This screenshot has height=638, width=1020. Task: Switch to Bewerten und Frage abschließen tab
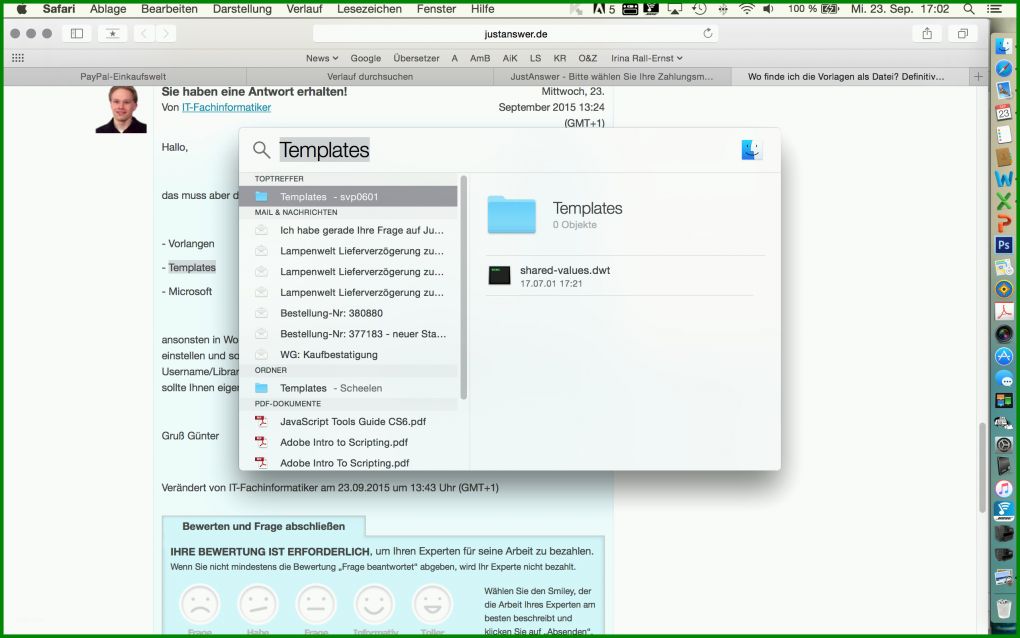click(x=263, y=526)
